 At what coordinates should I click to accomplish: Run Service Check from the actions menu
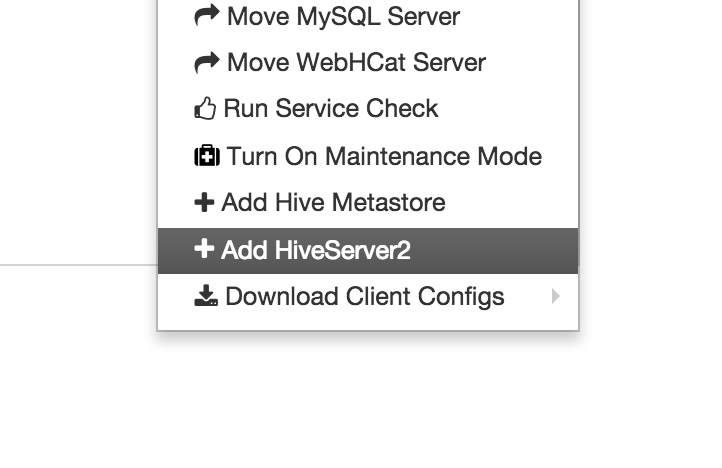point(330,108)
